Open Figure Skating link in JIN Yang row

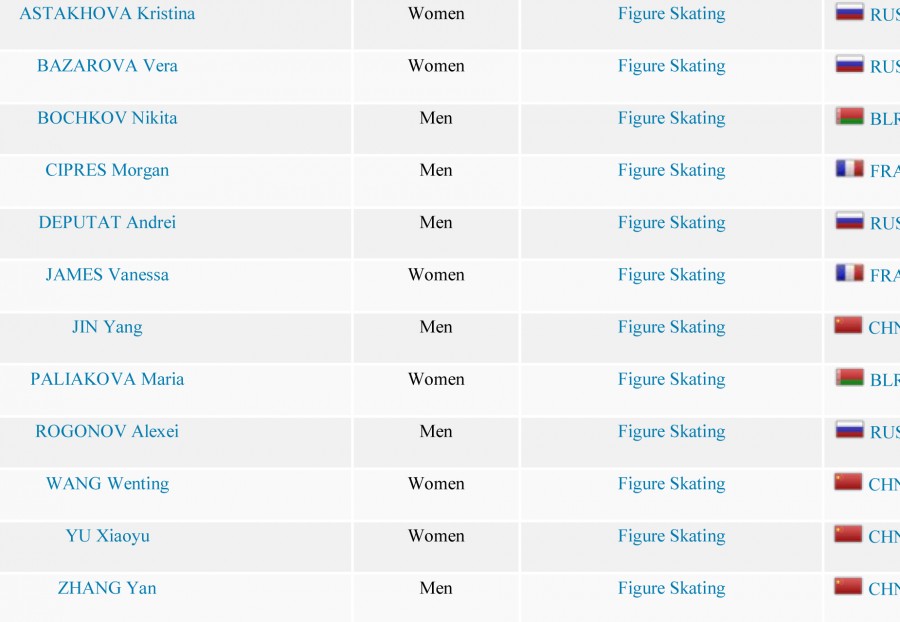click(x=672, y=327)
